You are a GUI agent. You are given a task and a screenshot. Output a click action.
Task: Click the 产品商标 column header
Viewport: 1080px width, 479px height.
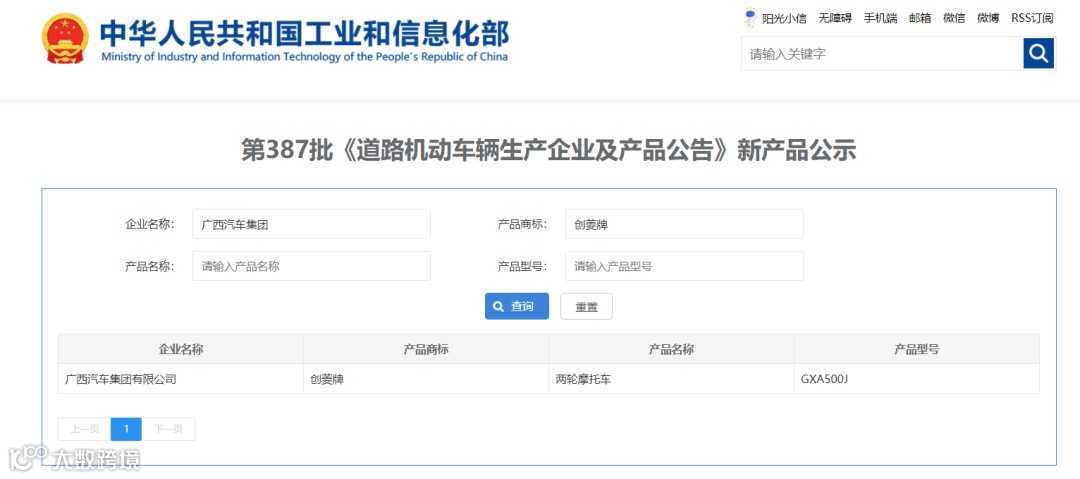[x=426, y=349]
